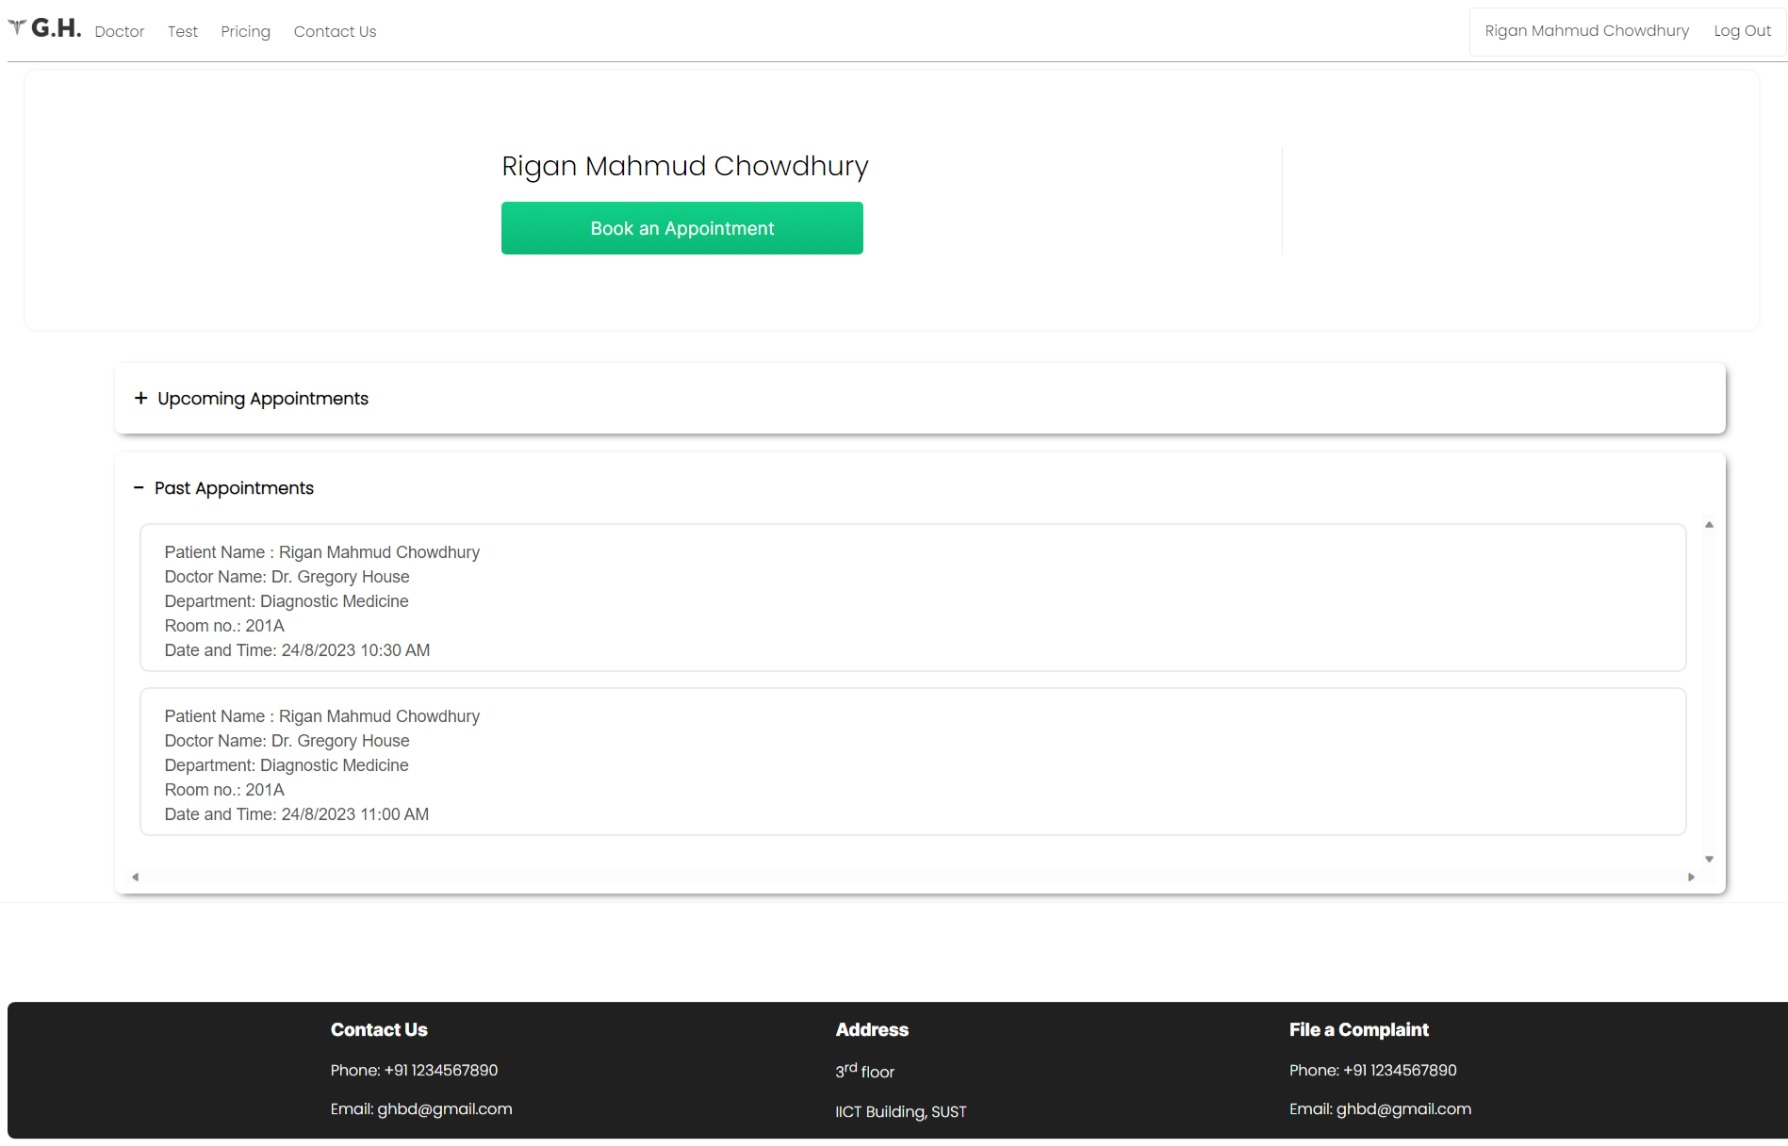This screenshot has height=1146, width=1788.
Task: Click the scroll up arrow in Past Appointments
Action: tap(1709, 525)
